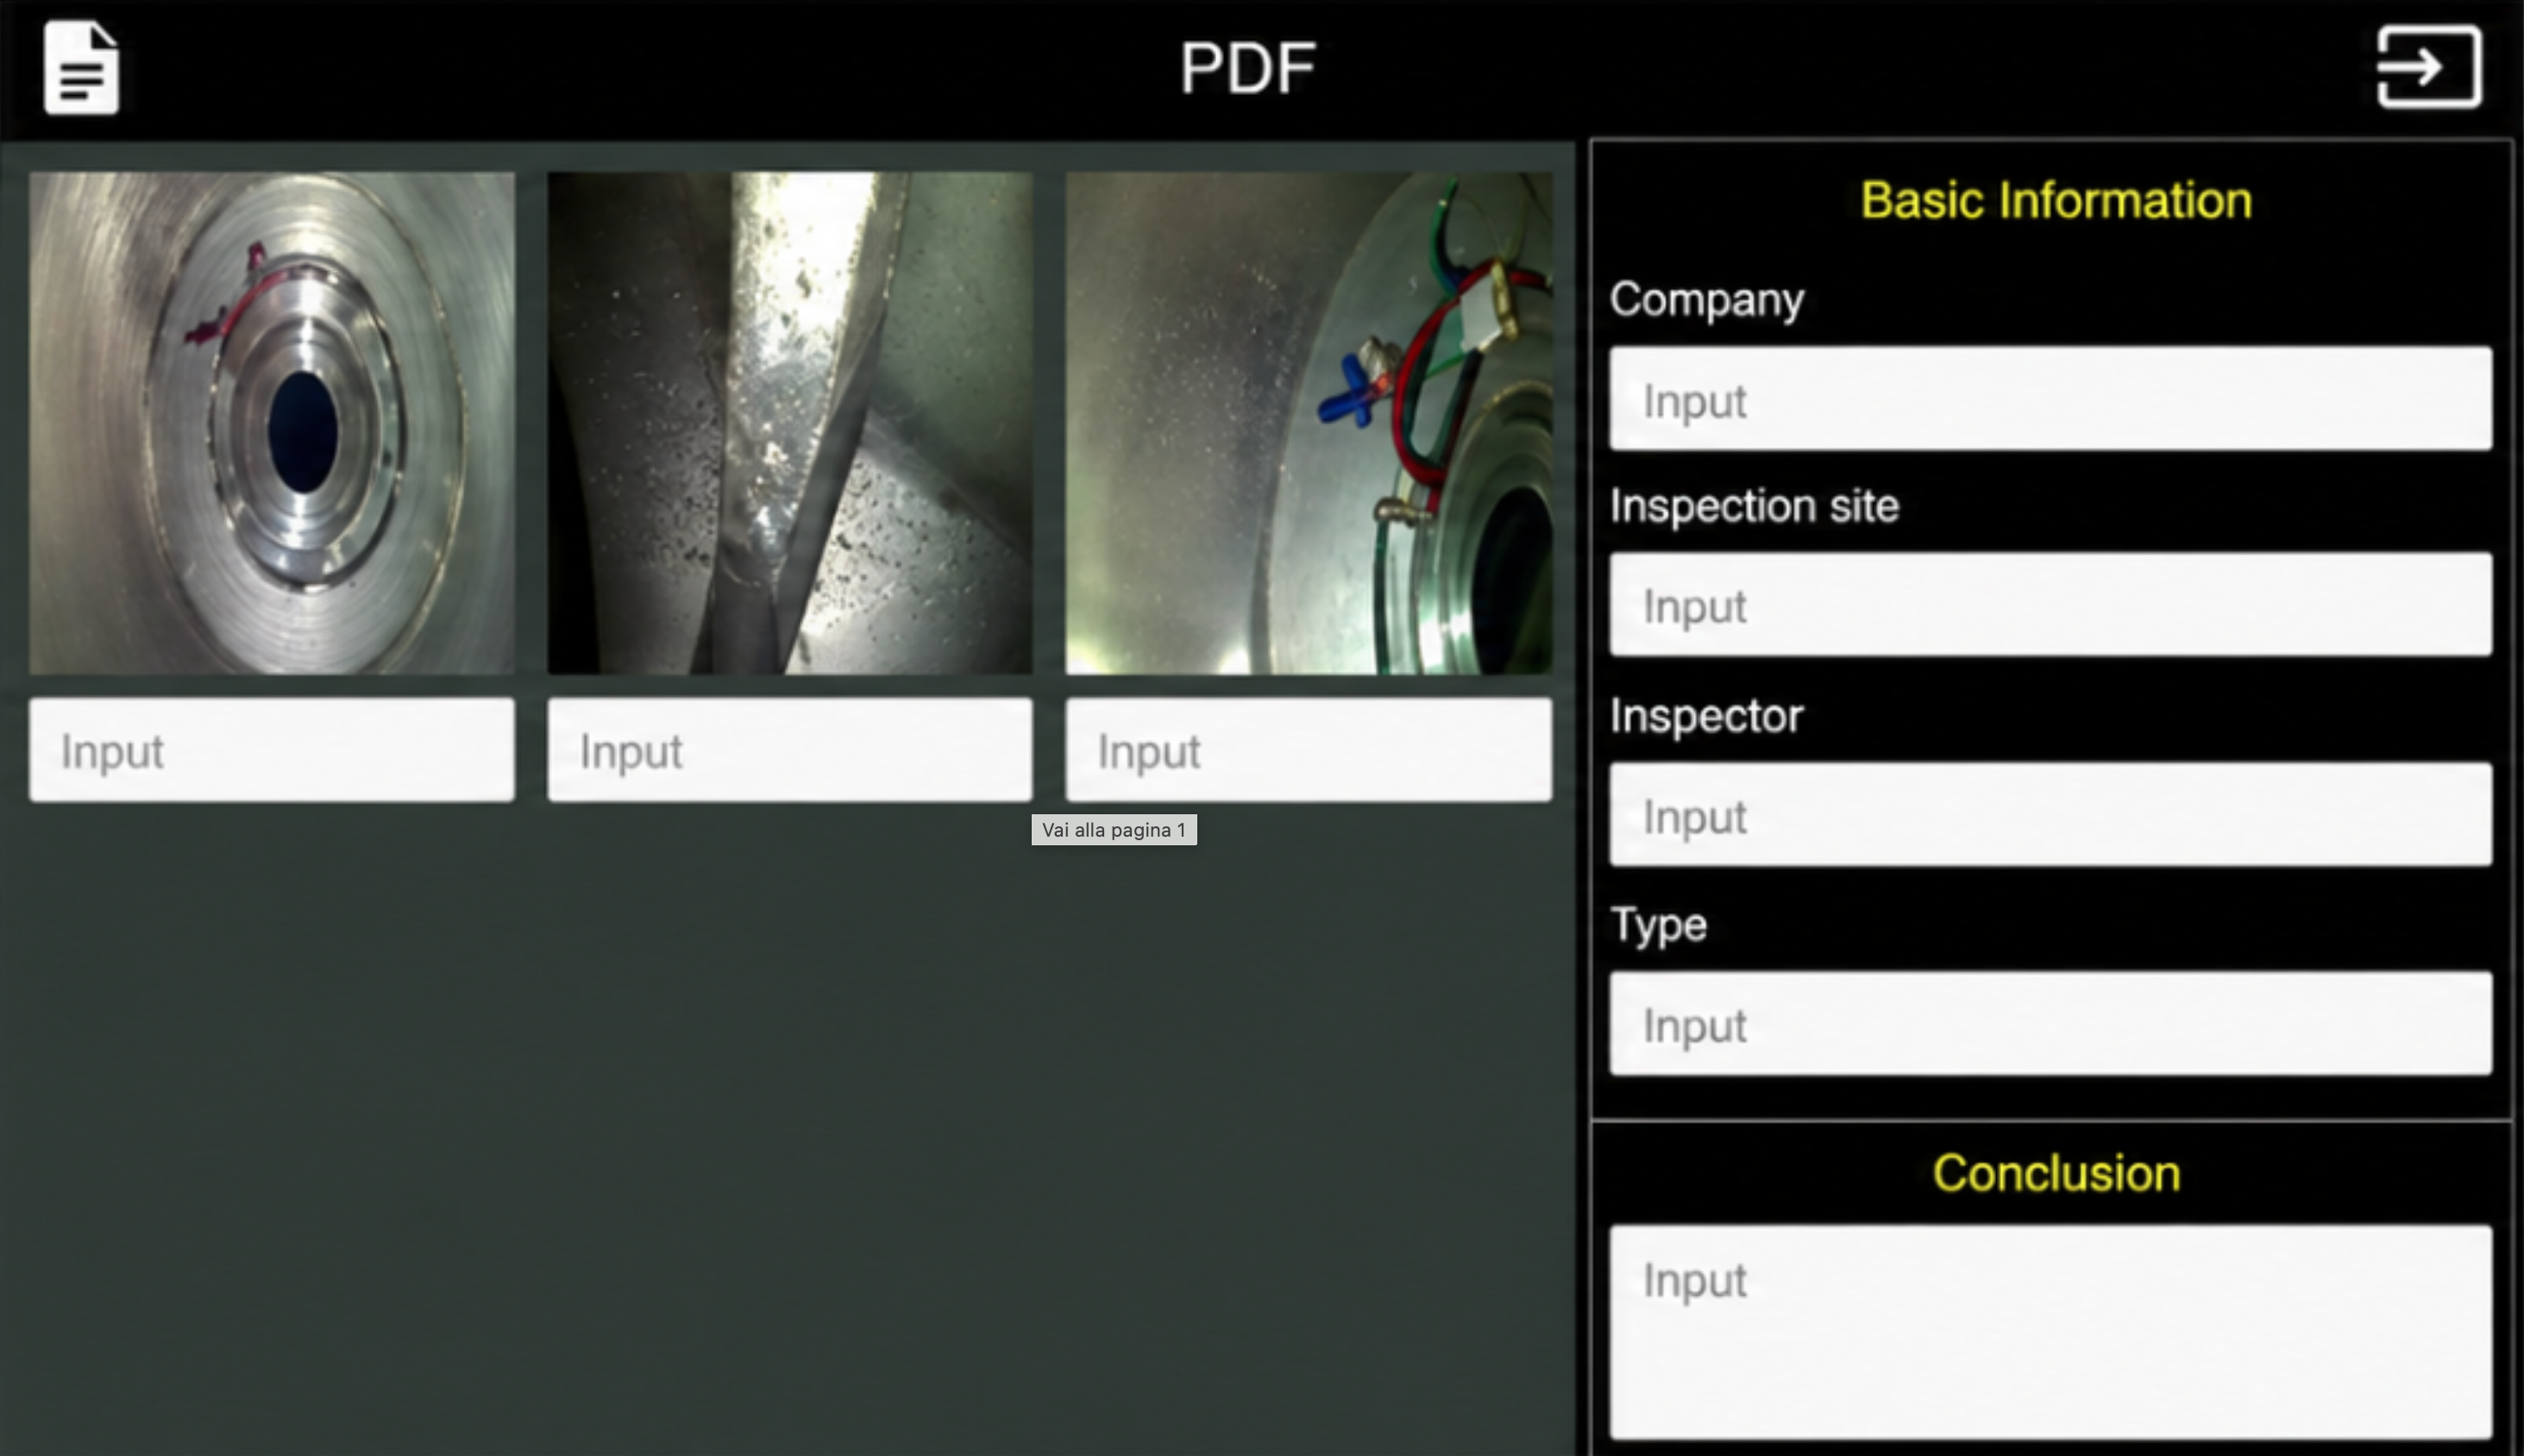The width and height of the screenshot is (2524, 1456).
Task: Select the Inspection site input field
Action: coord(2050,604)
